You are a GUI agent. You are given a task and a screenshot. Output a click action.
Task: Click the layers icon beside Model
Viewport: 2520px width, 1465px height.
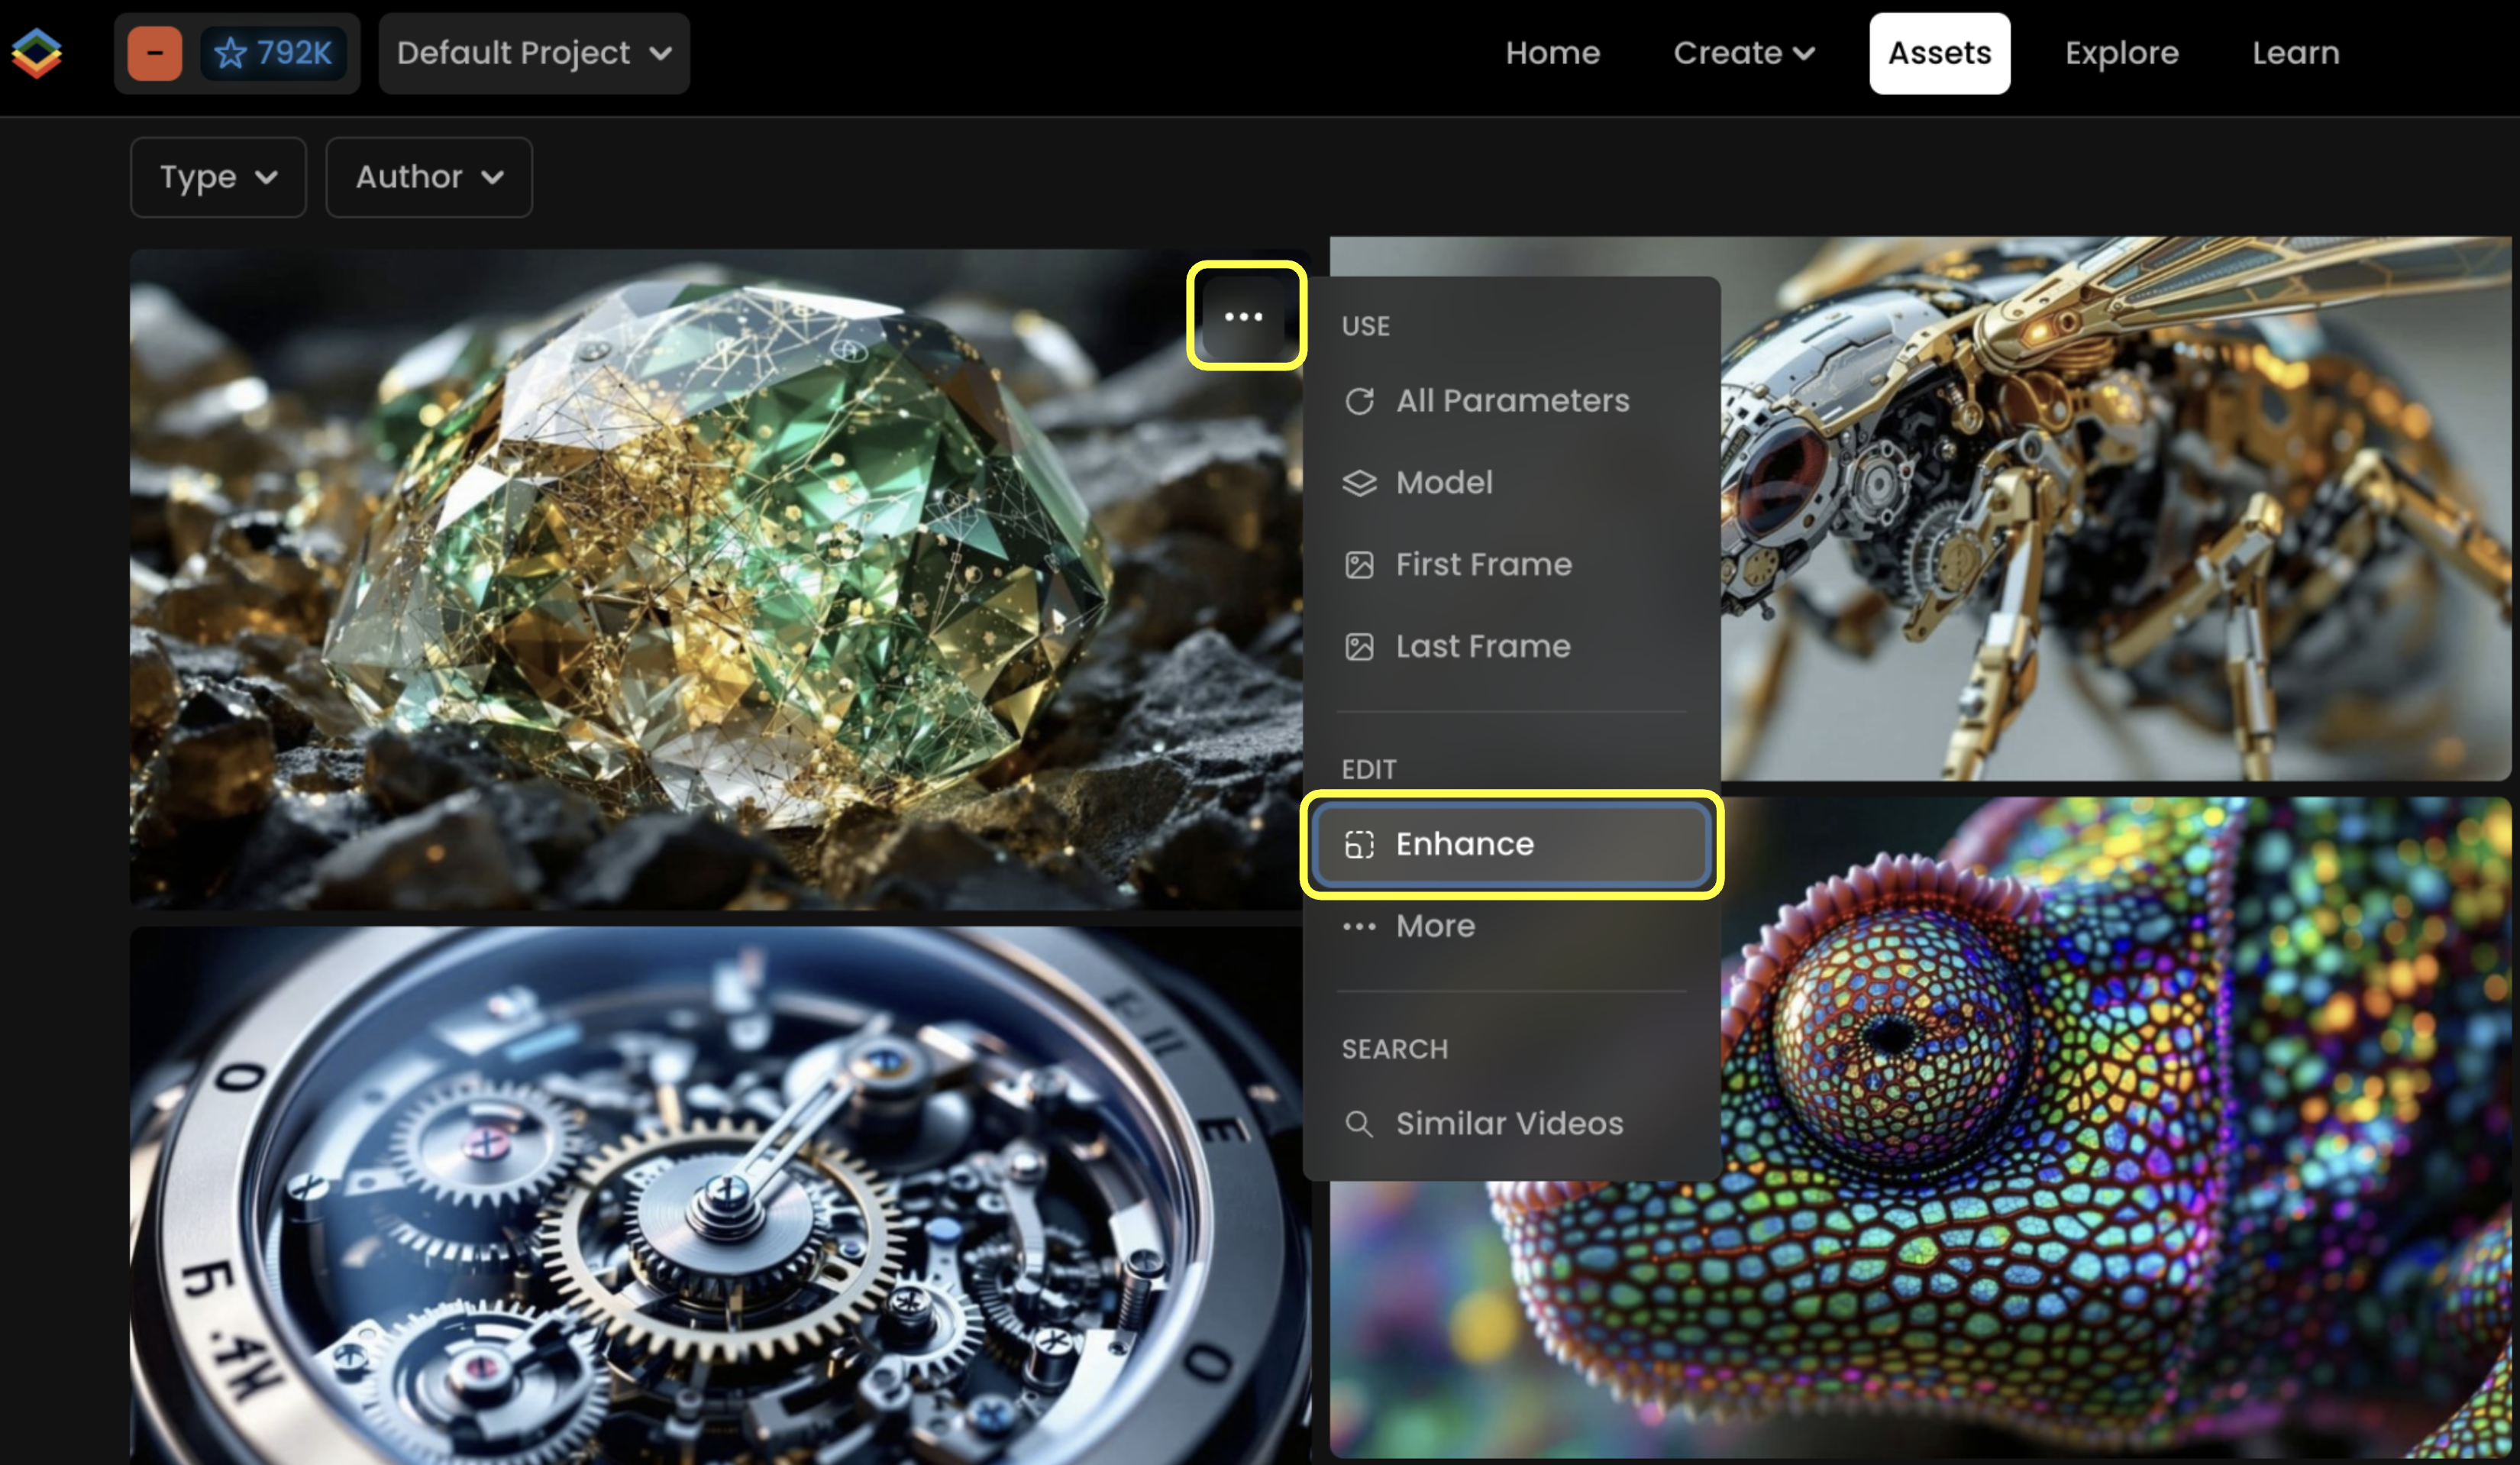1359,483
